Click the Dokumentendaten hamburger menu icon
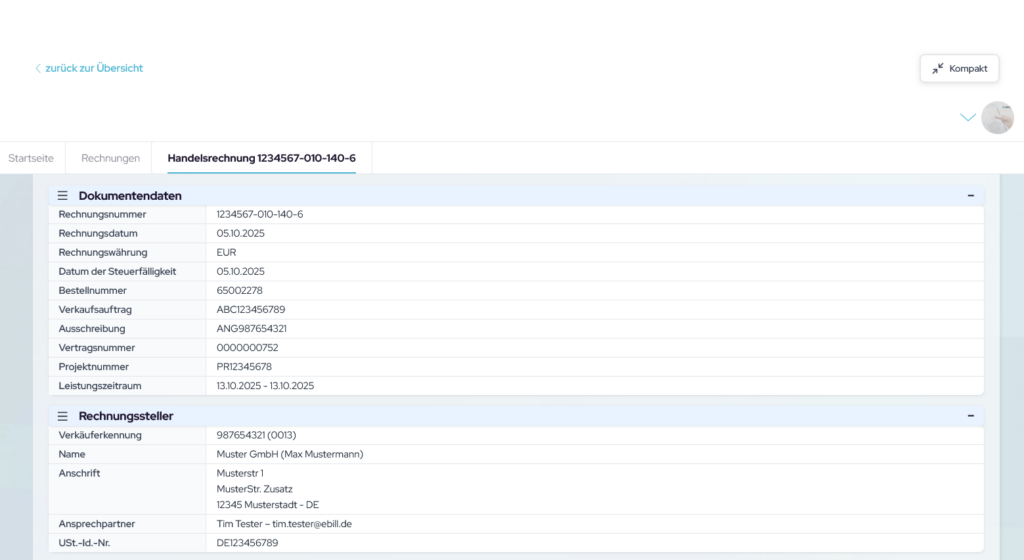The height and width of the screenshot is (560, 1024). tap(62, 196)
